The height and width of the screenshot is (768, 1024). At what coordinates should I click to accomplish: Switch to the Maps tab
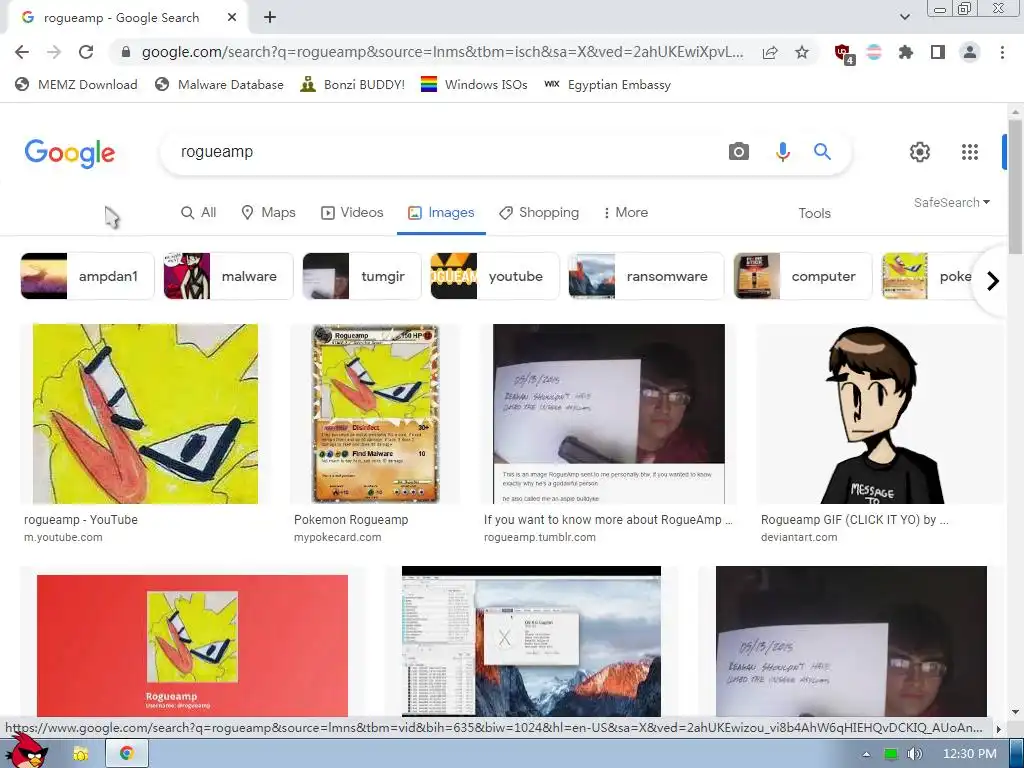tap(268, 212)
